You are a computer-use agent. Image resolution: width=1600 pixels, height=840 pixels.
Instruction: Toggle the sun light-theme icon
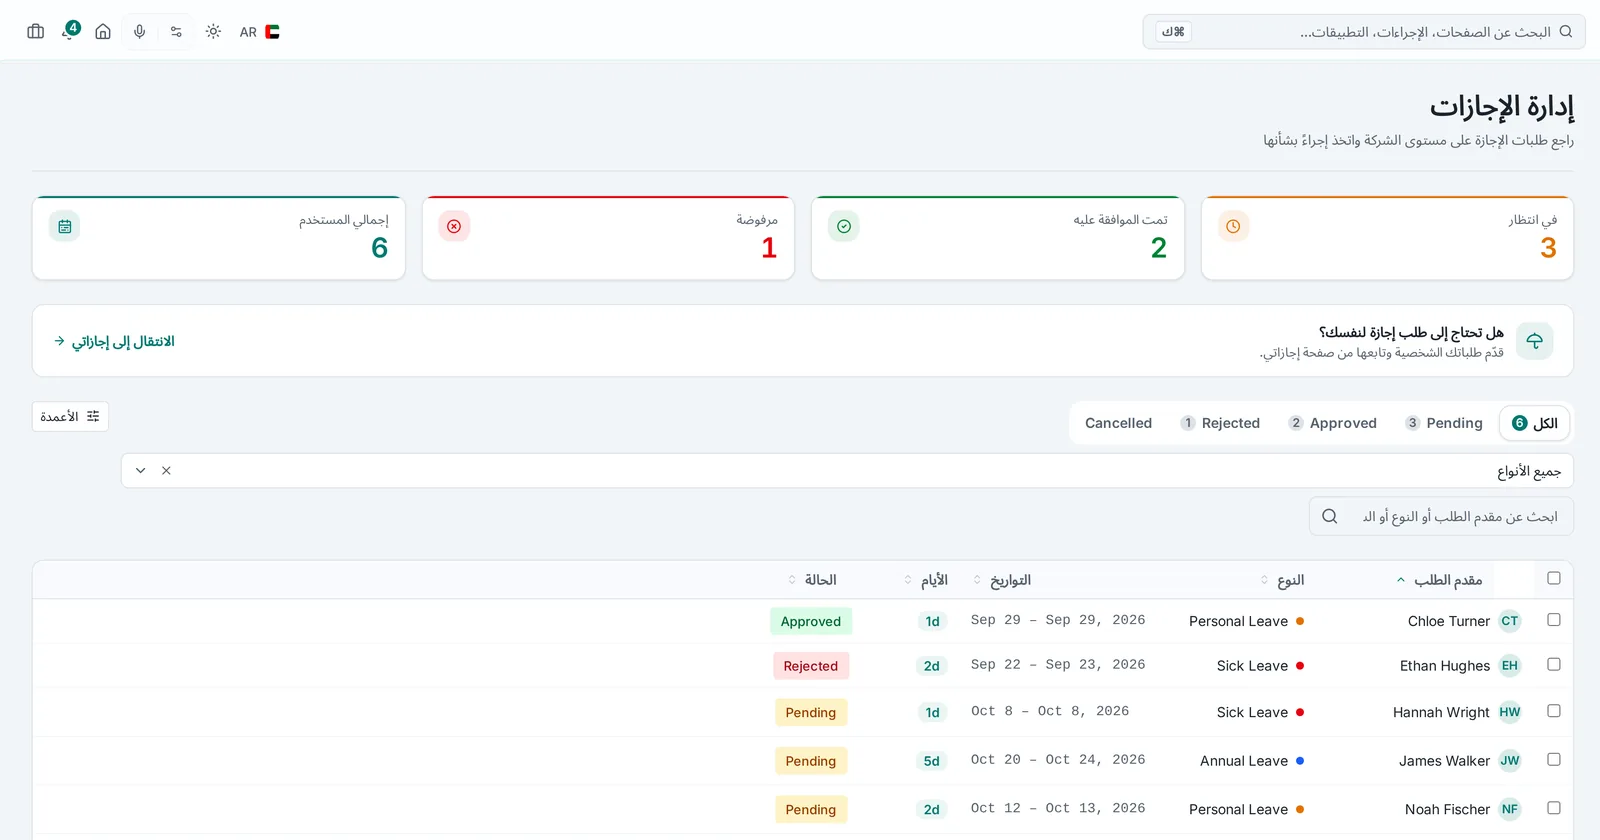click(x=213, y=32)
